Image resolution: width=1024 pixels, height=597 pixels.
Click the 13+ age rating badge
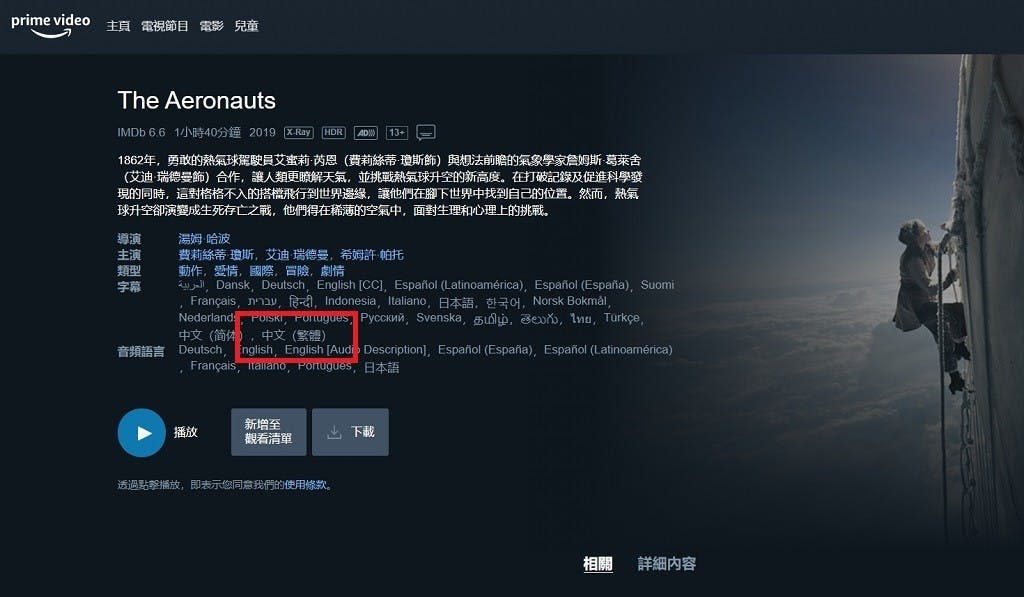pyautogui.click(x=397, y=133)
